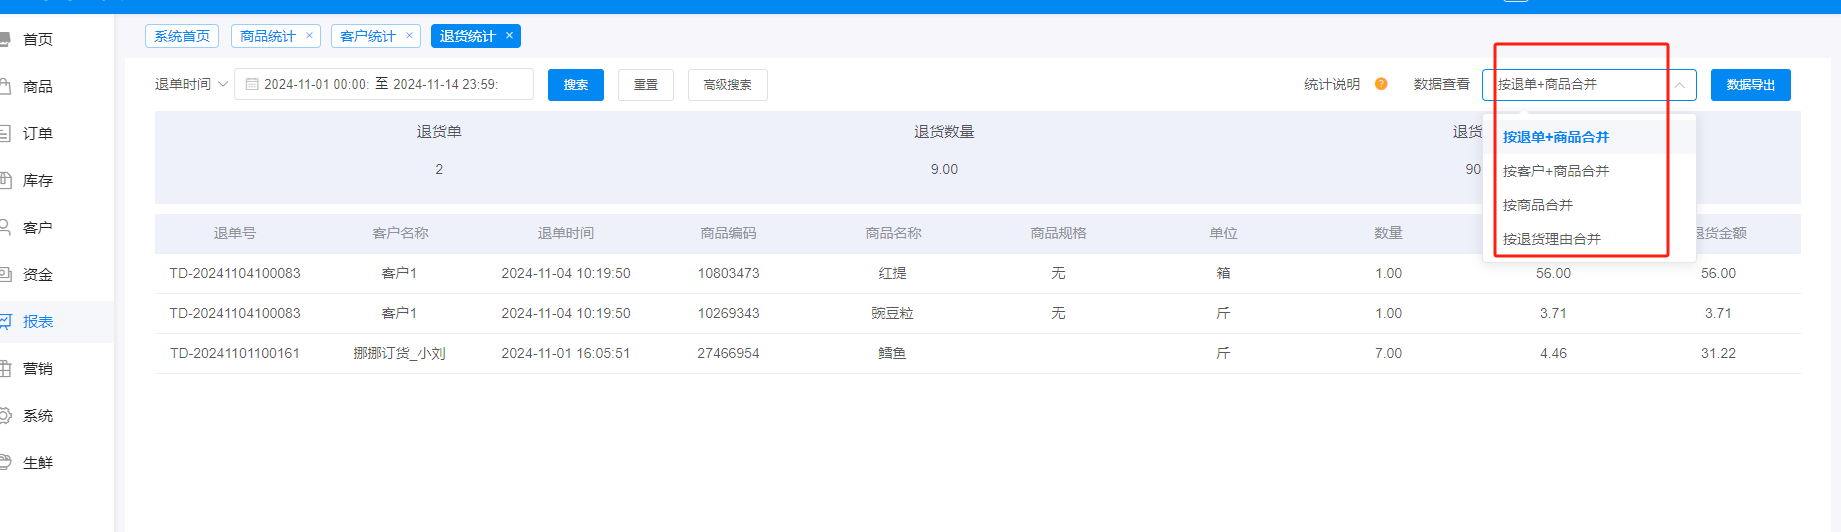Close the 退货统计 tab with its X
1841x532 pixels.
509,36
